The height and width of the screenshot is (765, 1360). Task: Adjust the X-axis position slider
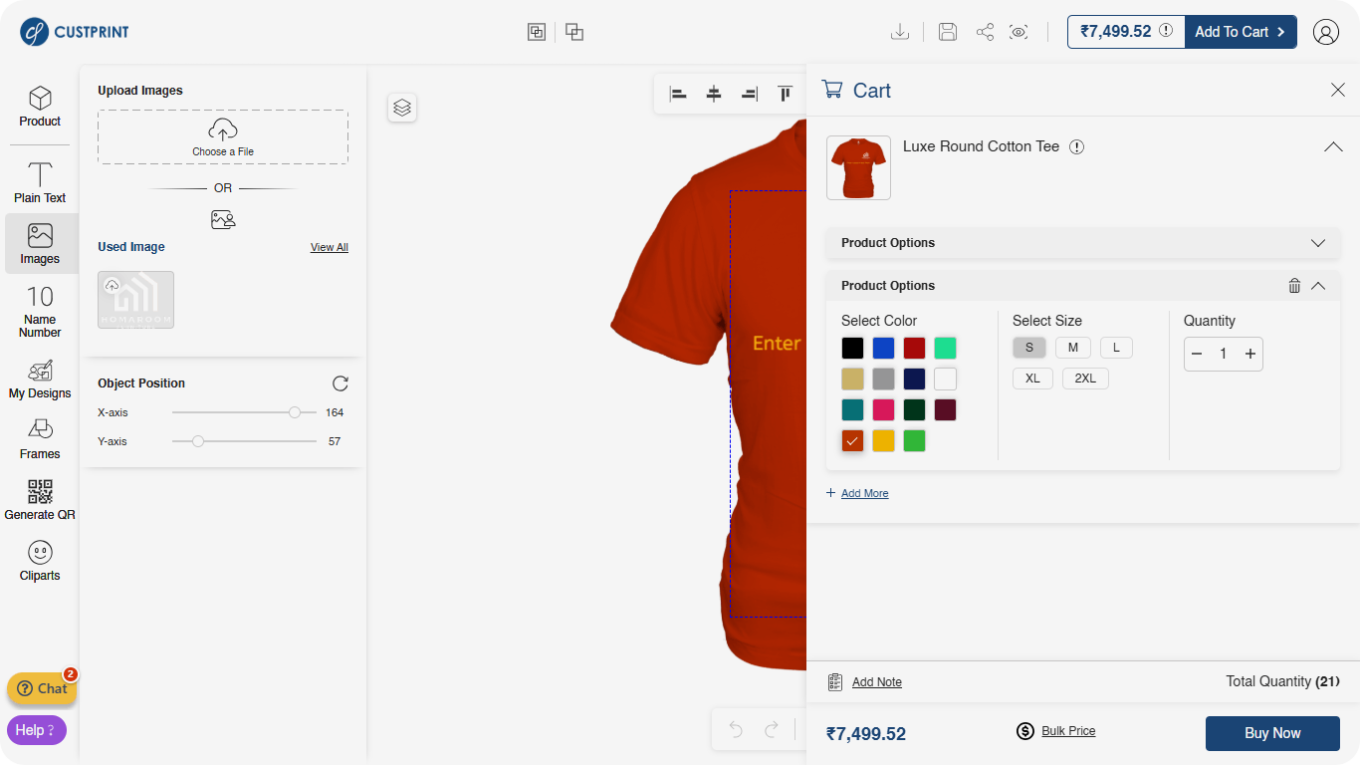(244, 412)
